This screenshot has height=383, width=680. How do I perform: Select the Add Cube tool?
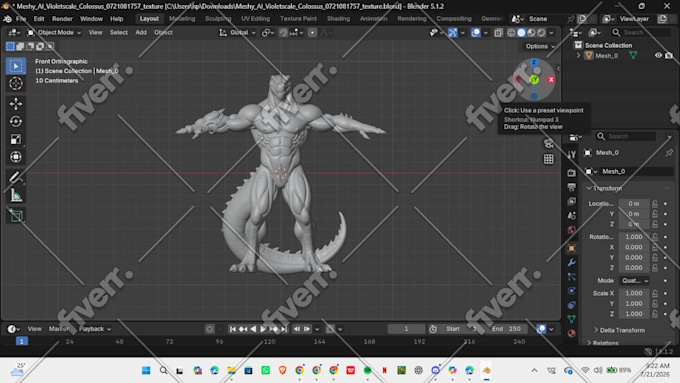tap(16, 215)
